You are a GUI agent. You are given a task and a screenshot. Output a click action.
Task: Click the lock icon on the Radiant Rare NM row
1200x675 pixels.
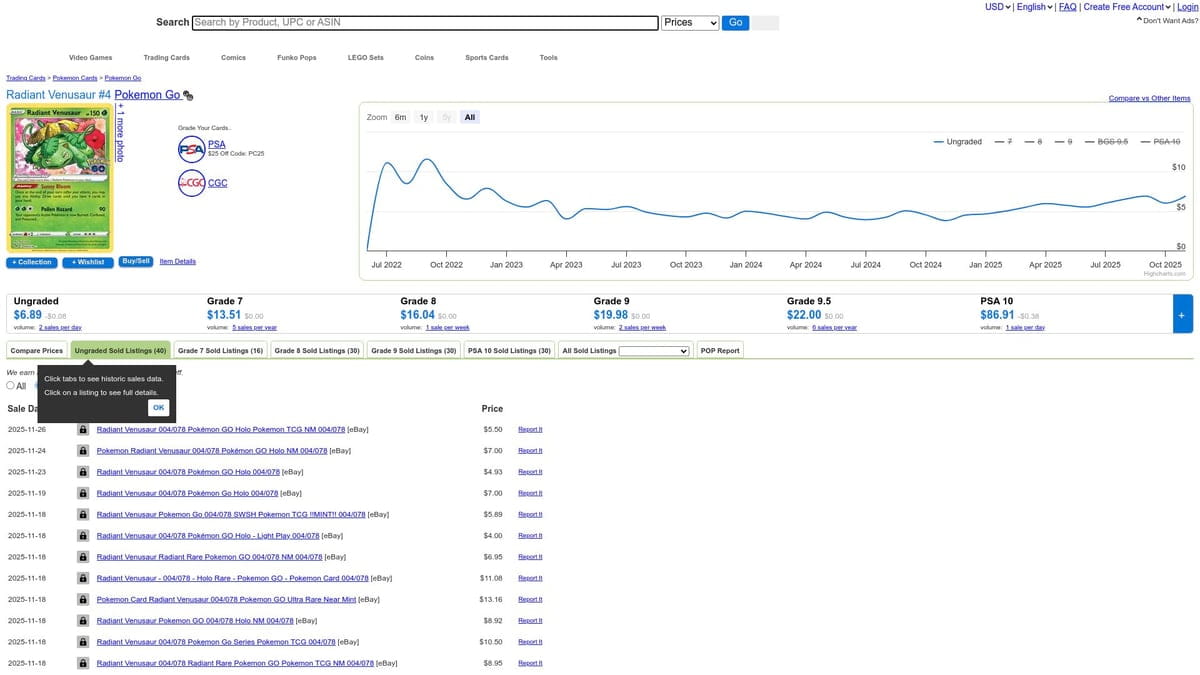pyautogui.click(x=83, y=557)
